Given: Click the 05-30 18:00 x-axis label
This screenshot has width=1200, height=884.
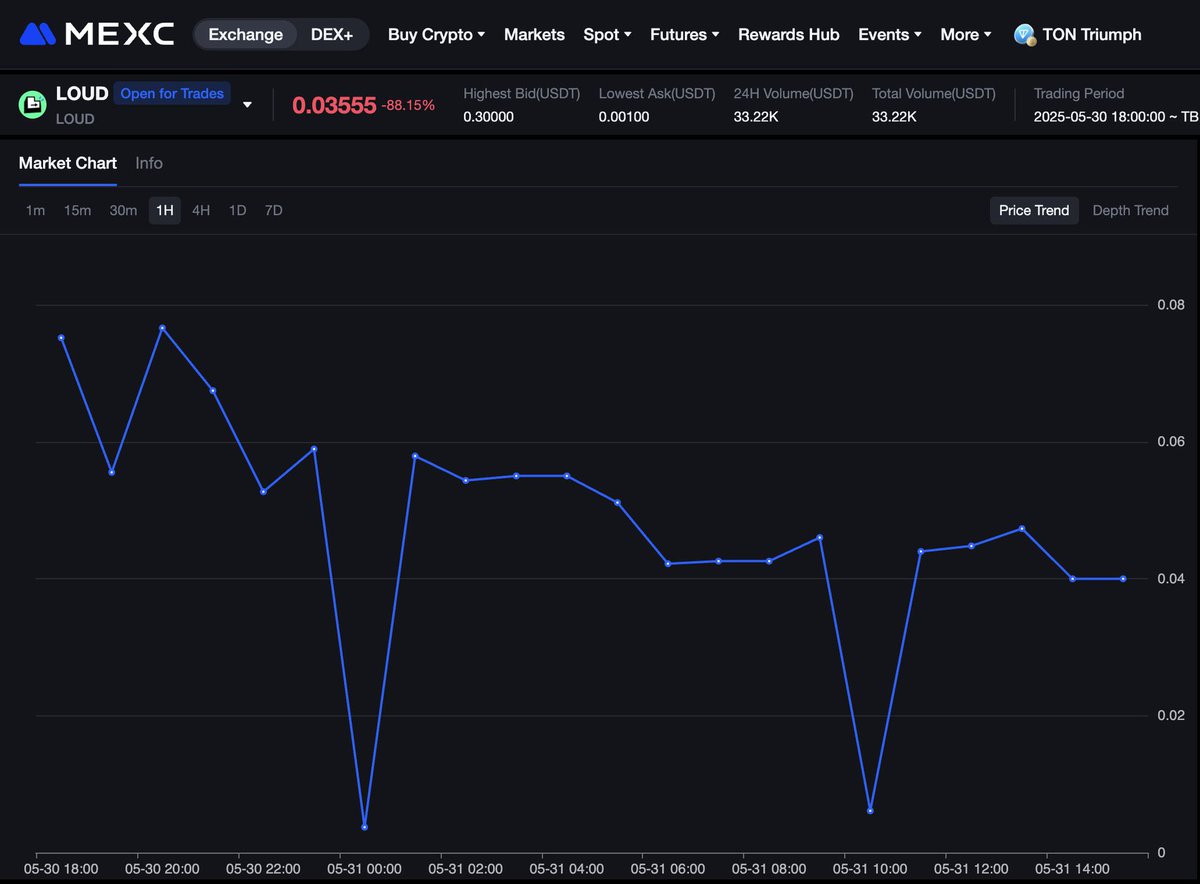Looking at the screenshot, I should (61, 869).
